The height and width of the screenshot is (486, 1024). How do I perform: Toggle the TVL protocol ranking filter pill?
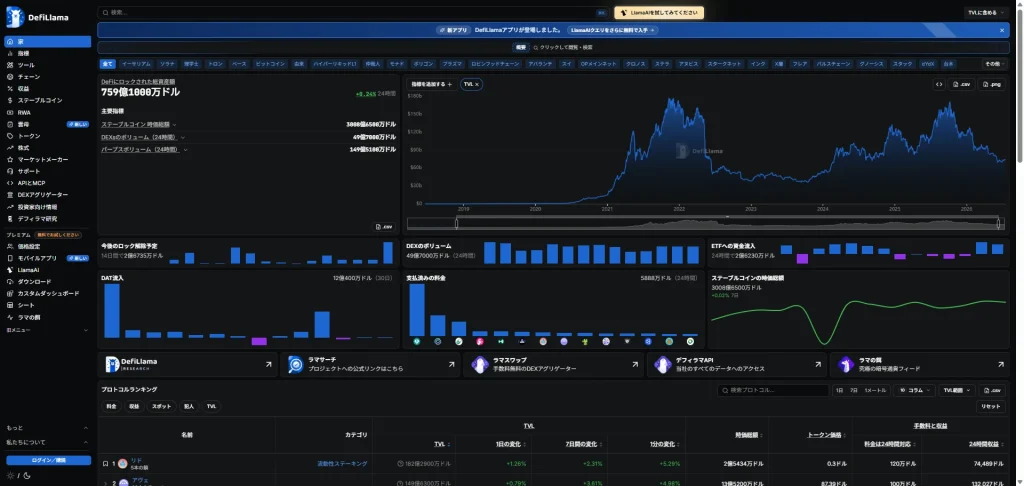point(211,406)
